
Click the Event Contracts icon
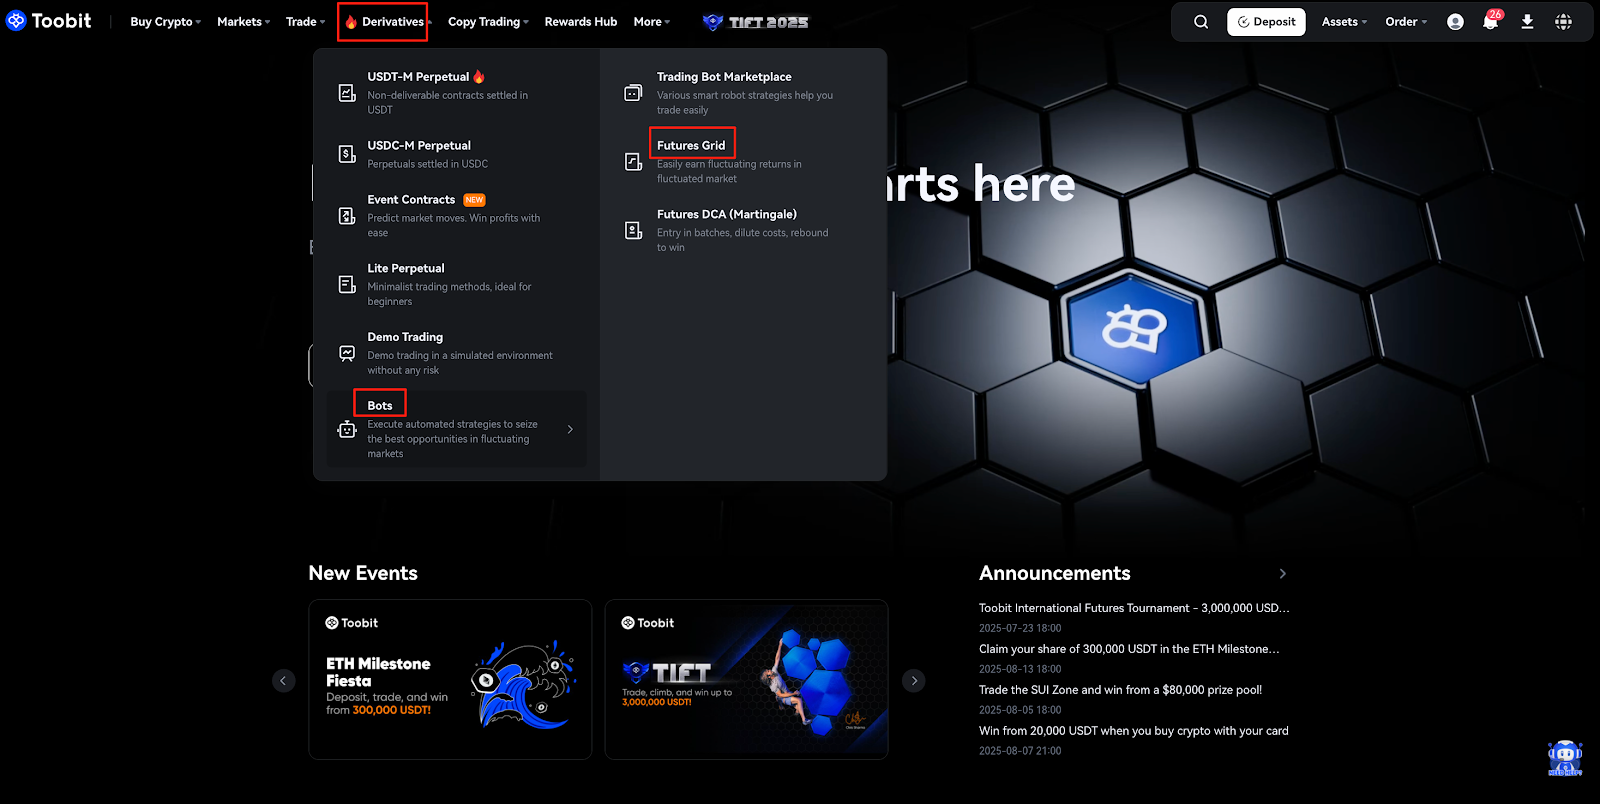tap(347, 216)
